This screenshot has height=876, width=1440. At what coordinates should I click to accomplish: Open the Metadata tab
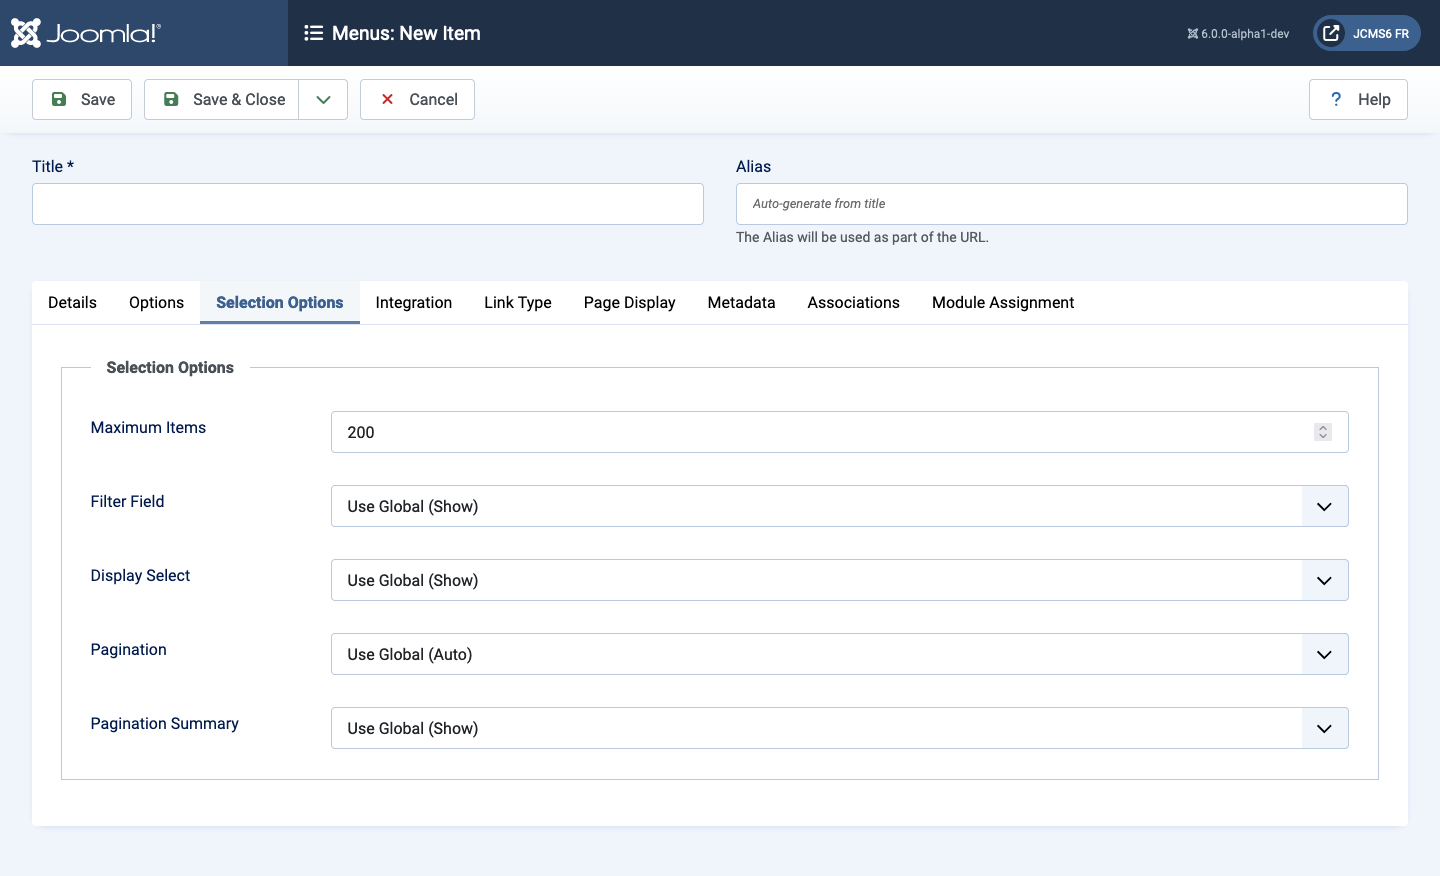coord(741,302)
